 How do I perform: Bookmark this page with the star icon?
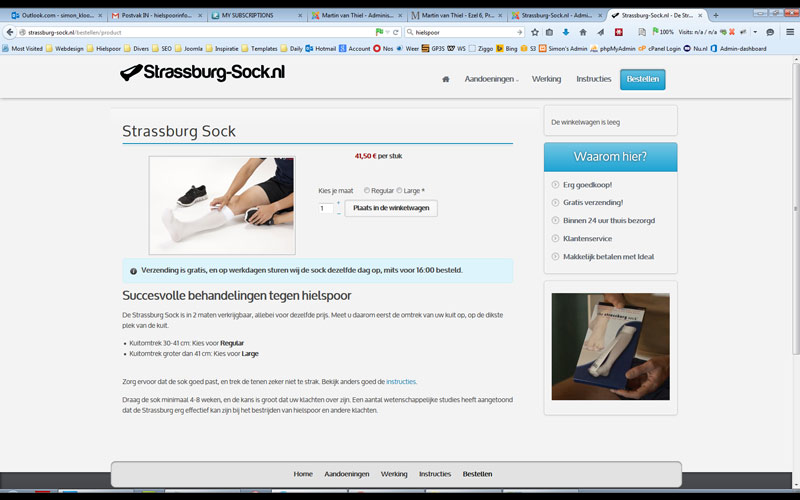click(x=535, y=32)
